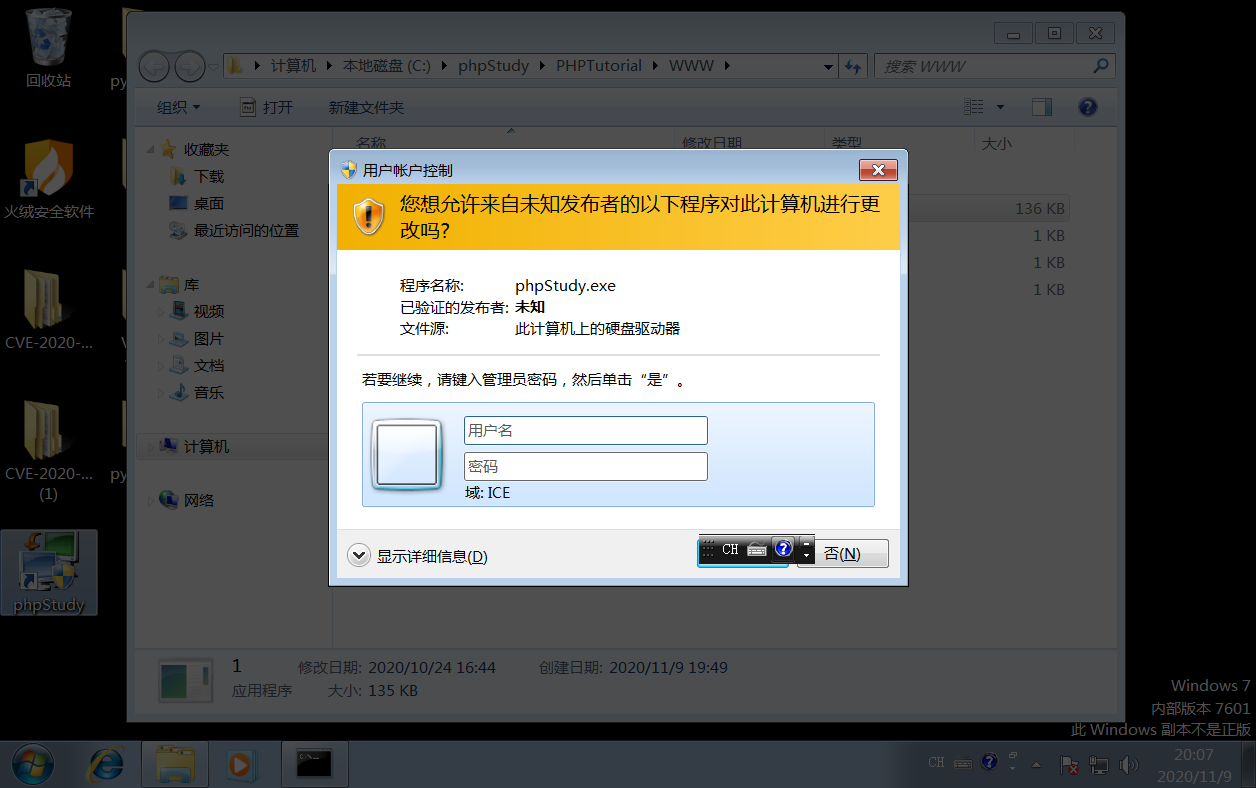Viewport: 1256px width, 788px height.
Task: Expand the 视频 library arrow
Action: pyautogui.click(x=161, y=312)
